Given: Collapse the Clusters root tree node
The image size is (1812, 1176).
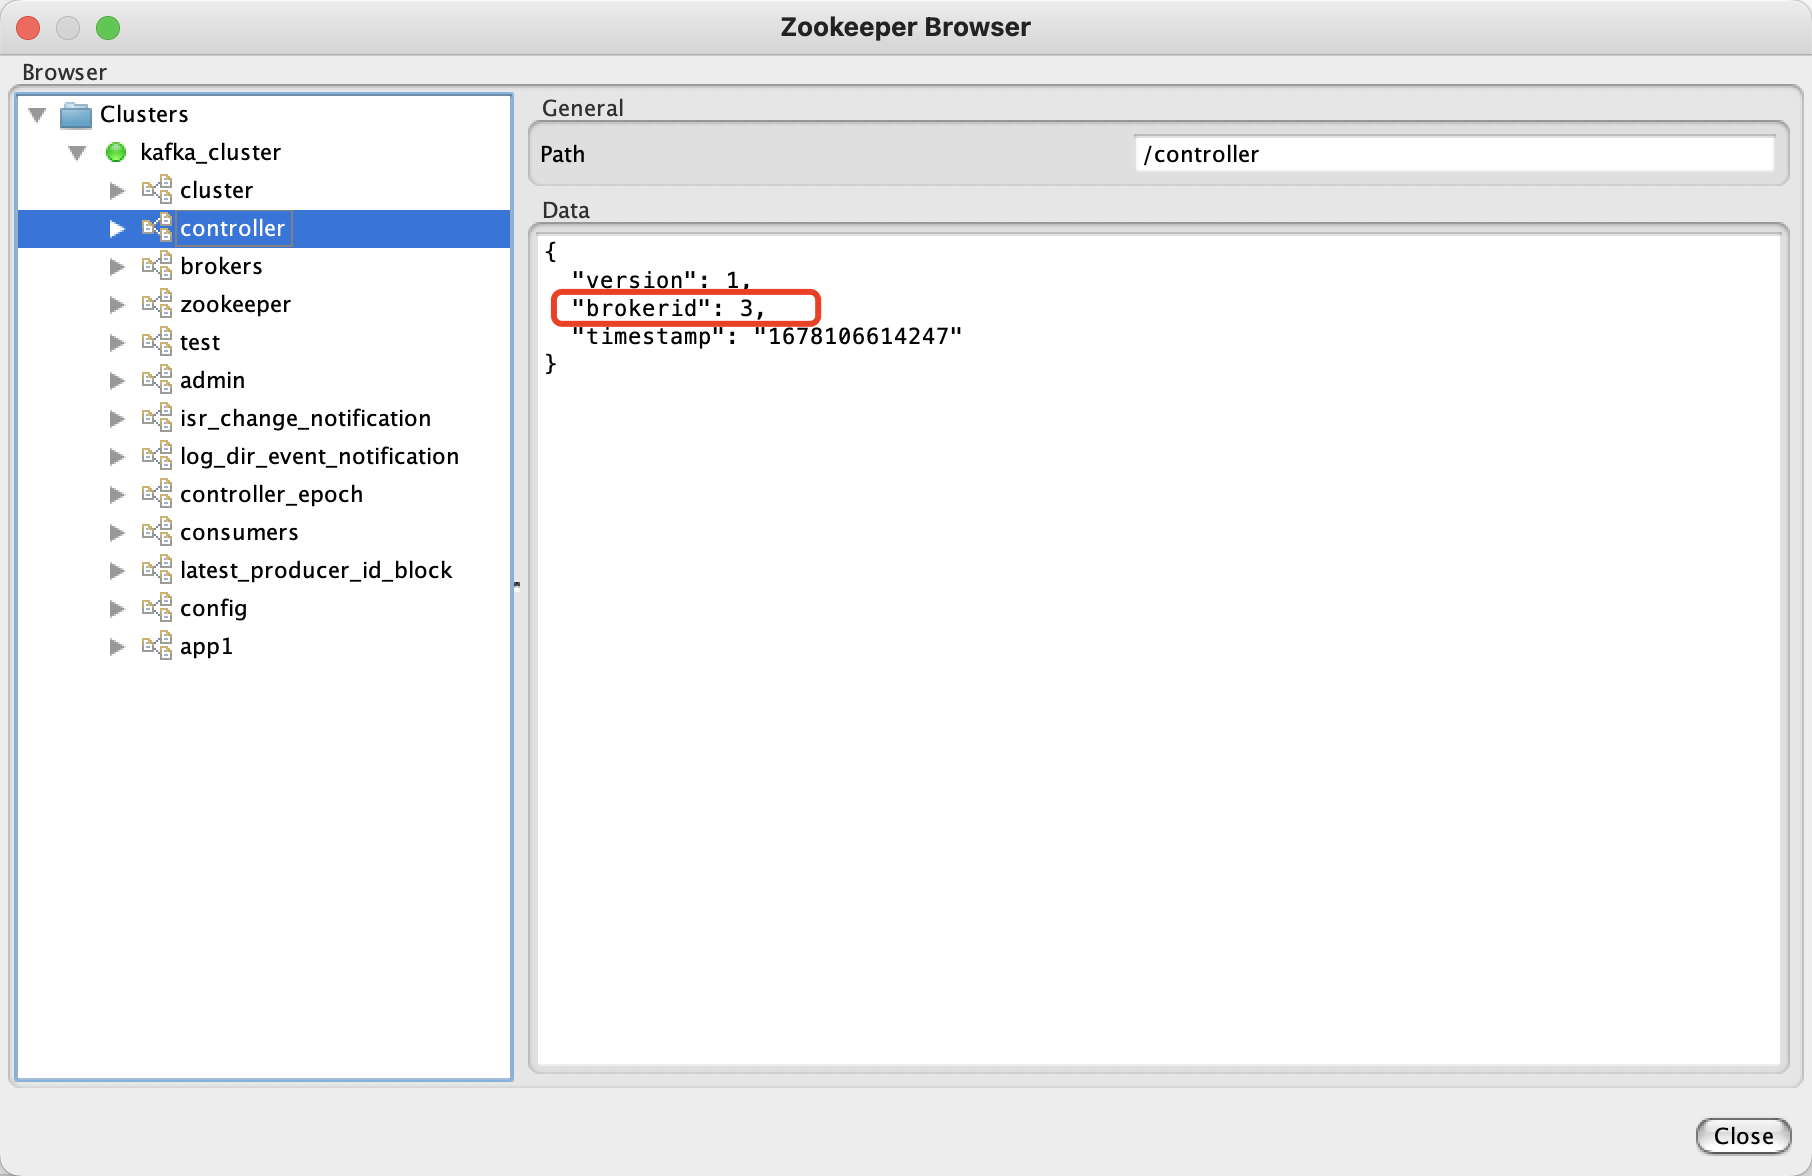Looking at the screenshot, I should click(x=38, y=115).
